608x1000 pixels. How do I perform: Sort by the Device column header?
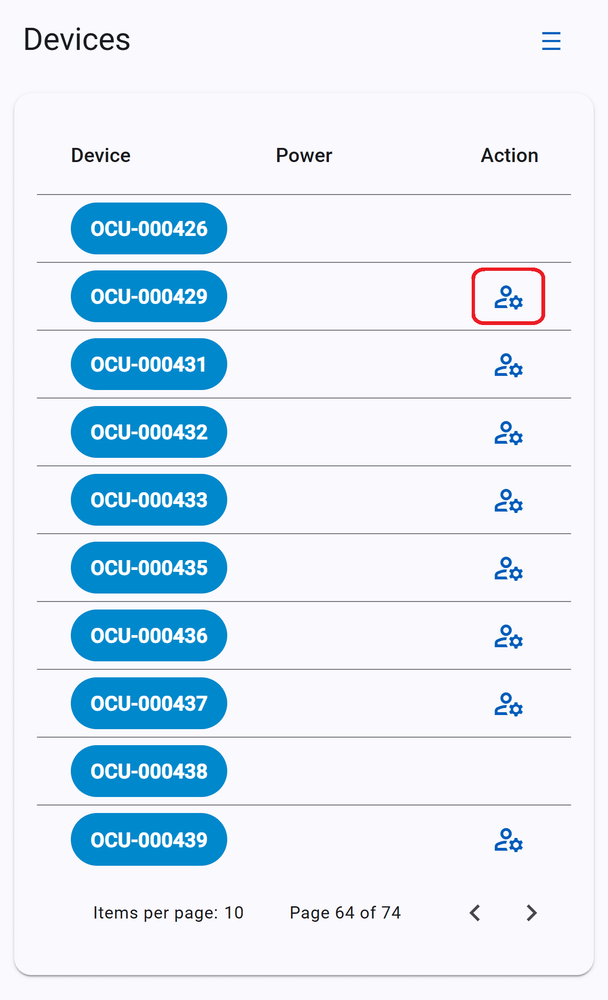[101, 155]
